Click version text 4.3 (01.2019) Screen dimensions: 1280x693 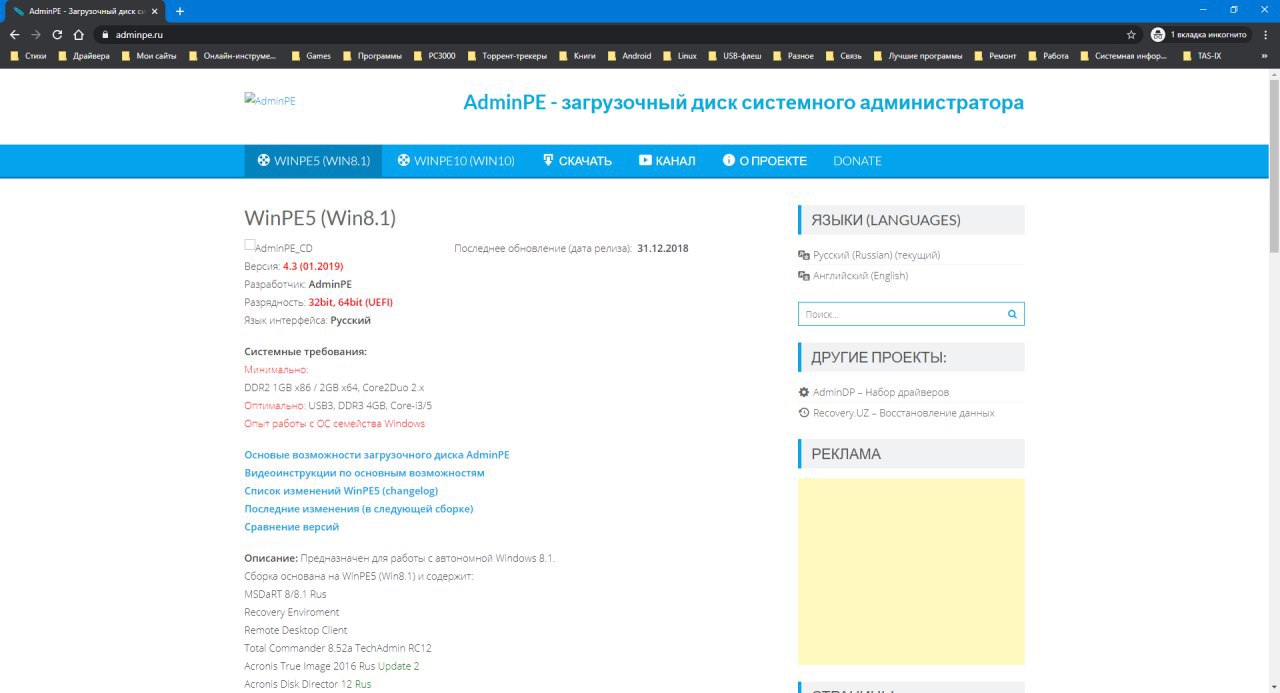click(313, 266)
